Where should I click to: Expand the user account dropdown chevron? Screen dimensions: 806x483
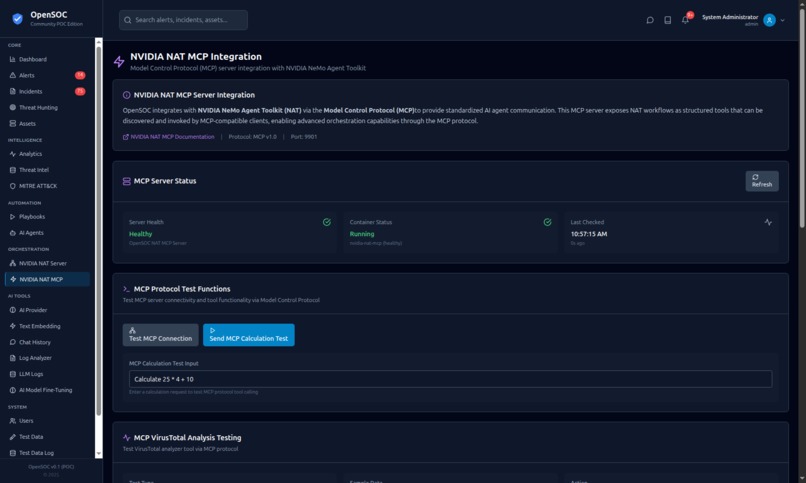point(782,21)
